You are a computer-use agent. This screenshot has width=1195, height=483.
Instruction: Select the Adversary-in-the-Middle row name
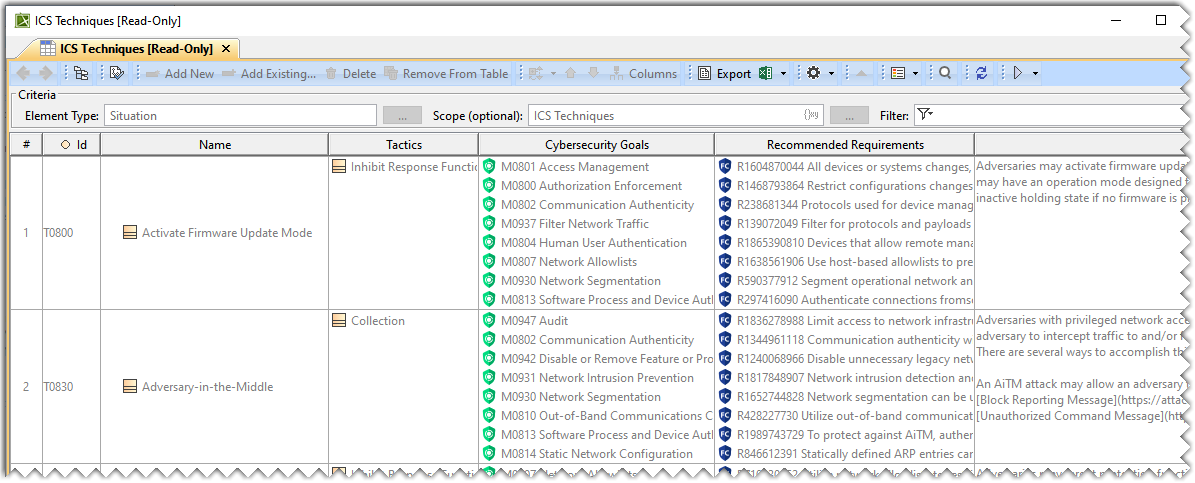tap(207, 387)
